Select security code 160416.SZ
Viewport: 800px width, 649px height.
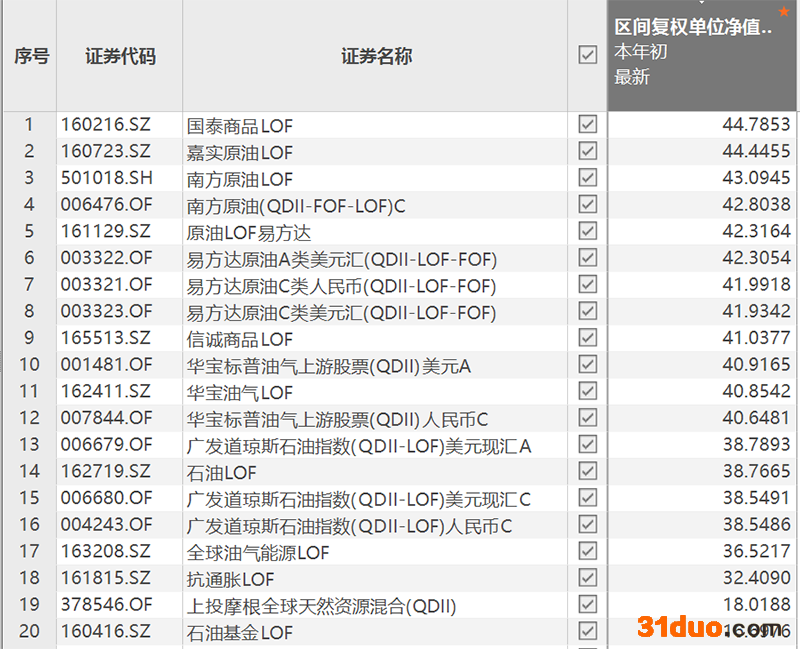pos(106,631)
